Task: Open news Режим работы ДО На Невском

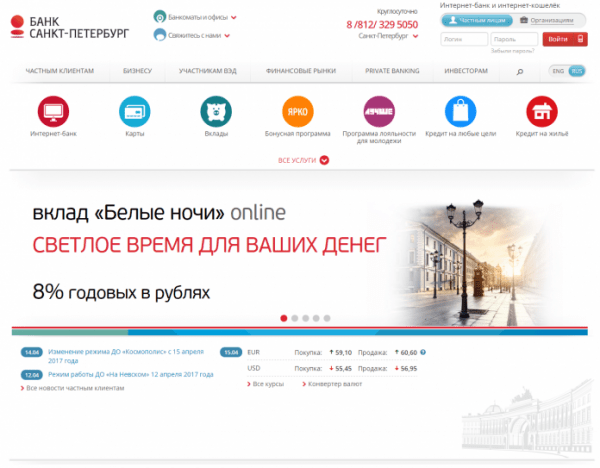Action: [x=130, y=374]
